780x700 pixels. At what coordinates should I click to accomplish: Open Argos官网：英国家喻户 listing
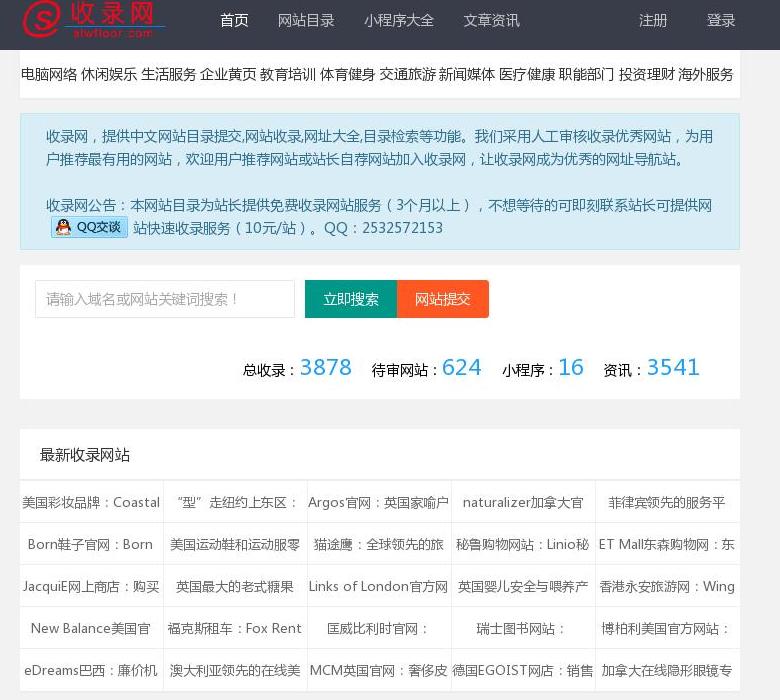tap(379, 502)
